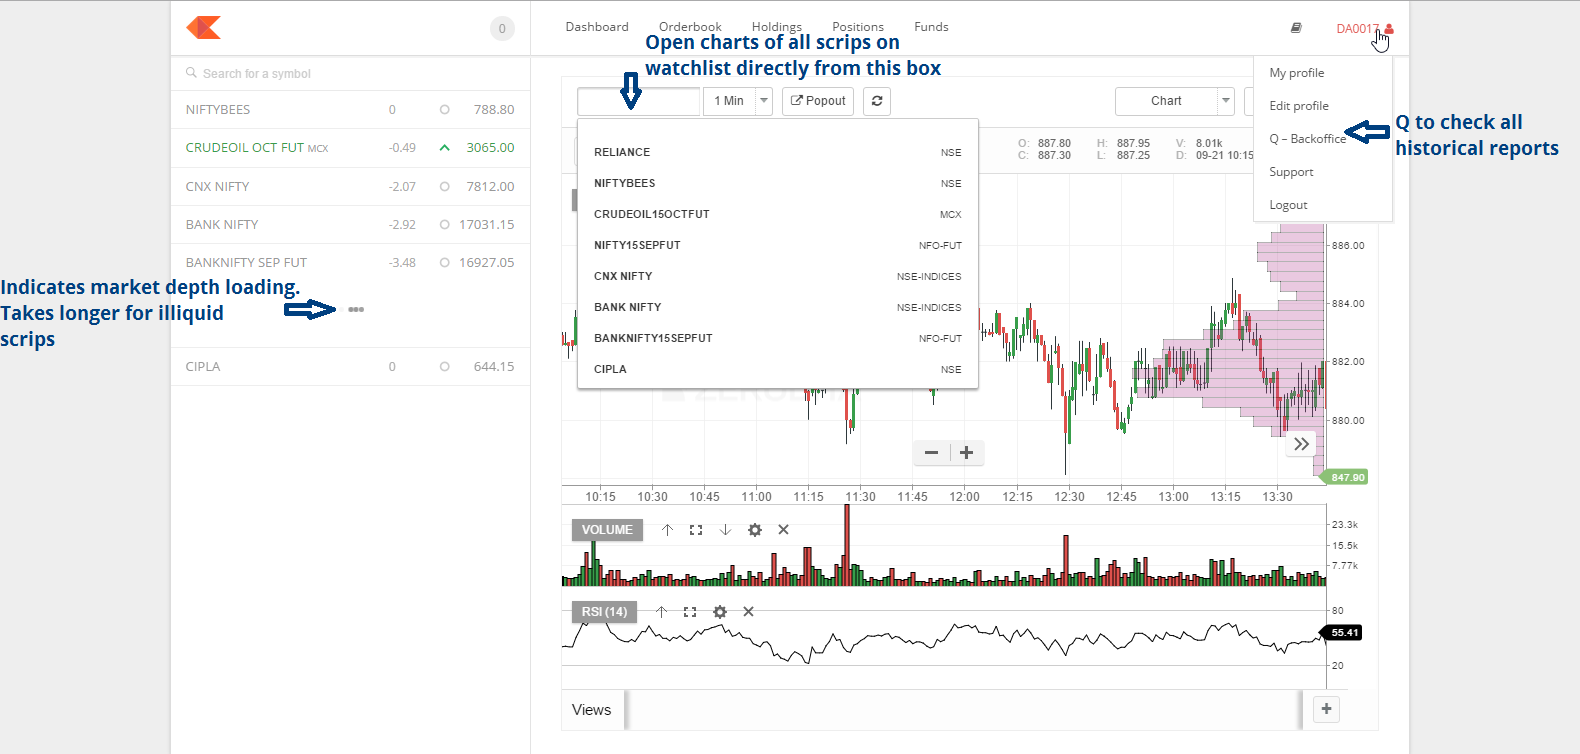The height and width of the screenshot is (754, 1580).
Task: Click the circle indicator on CNX NIFTY watchlist row
Action: (444, 187)
